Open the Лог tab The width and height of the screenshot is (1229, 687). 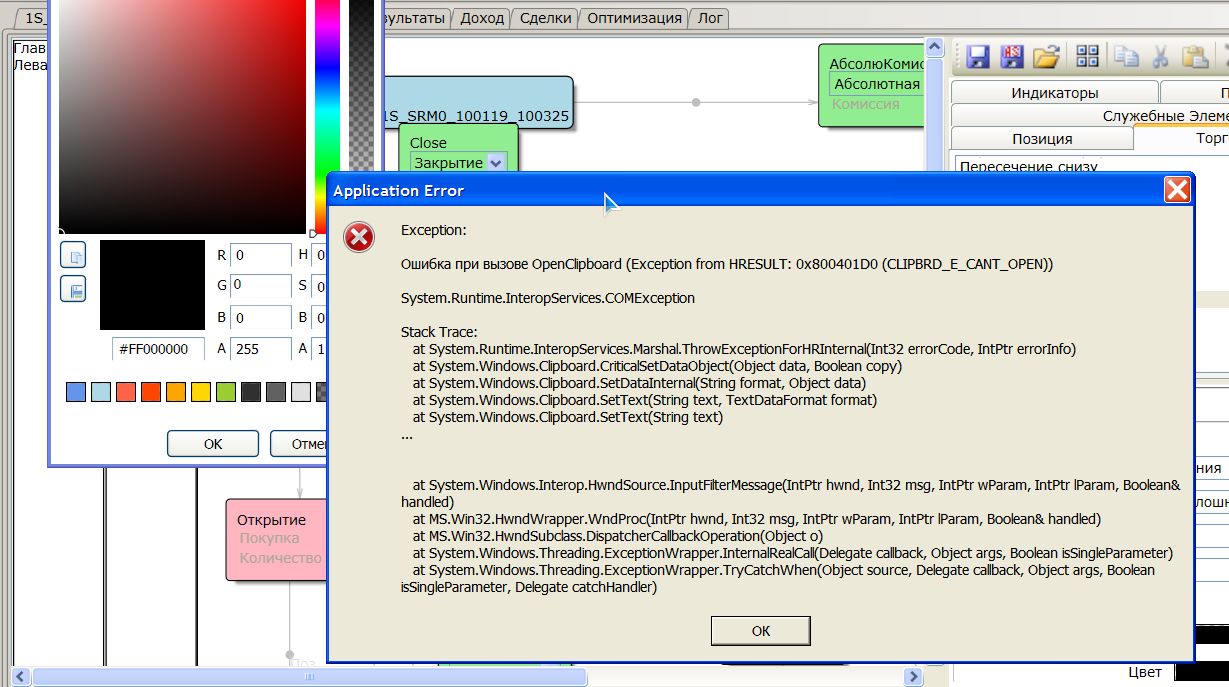(x=710, y=18)
